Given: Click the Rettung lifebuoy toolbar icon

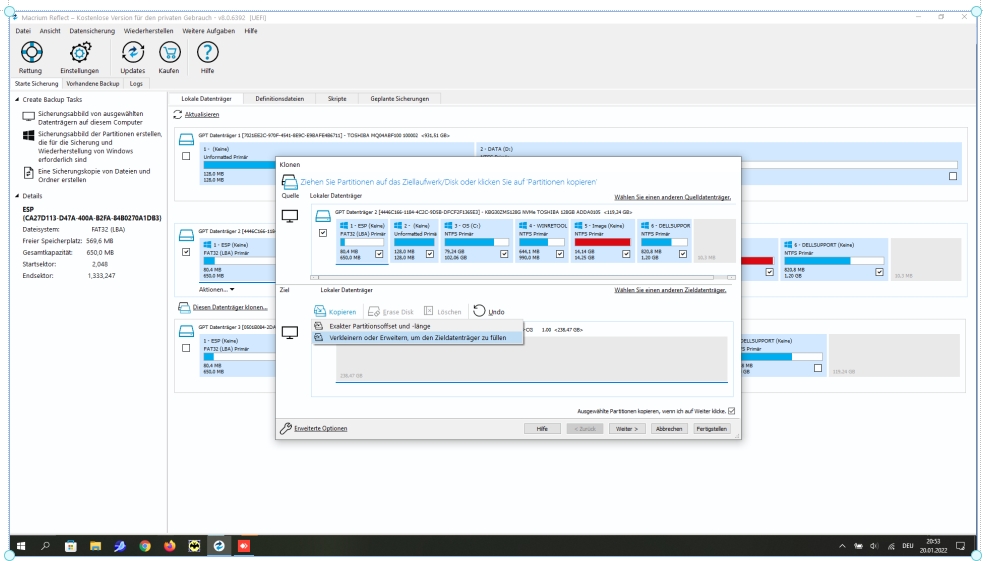Looking at the screenshot, I should [31, 52].
